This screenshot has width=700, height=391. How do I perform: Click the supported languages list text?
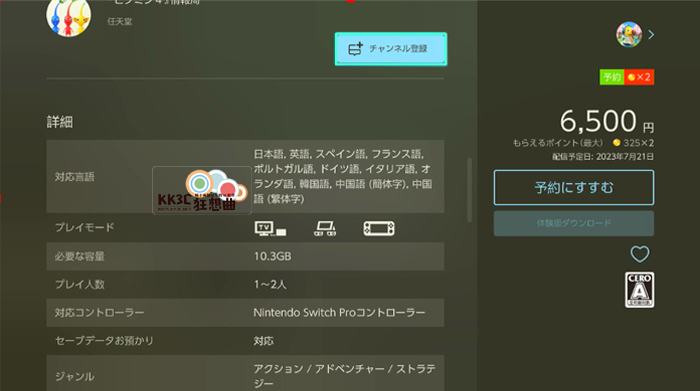(x=342, y=176)
